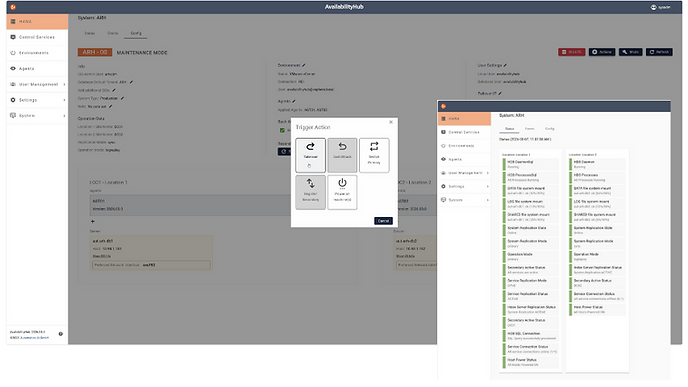This screenshot has width=688, height=387.
Task: Open Environments in the overlay window sidebar
Action: [464, 146]
